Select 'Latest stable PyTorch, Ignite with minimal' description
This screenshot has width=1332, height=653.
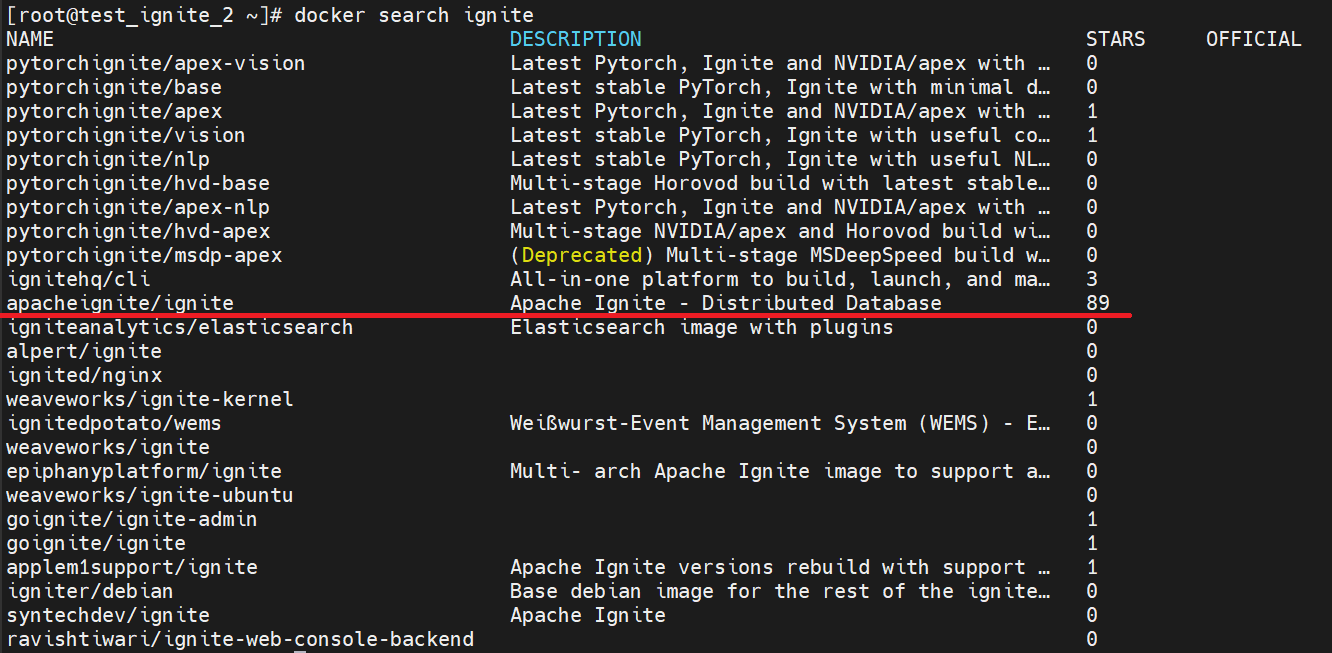click(x=781, y=87)
